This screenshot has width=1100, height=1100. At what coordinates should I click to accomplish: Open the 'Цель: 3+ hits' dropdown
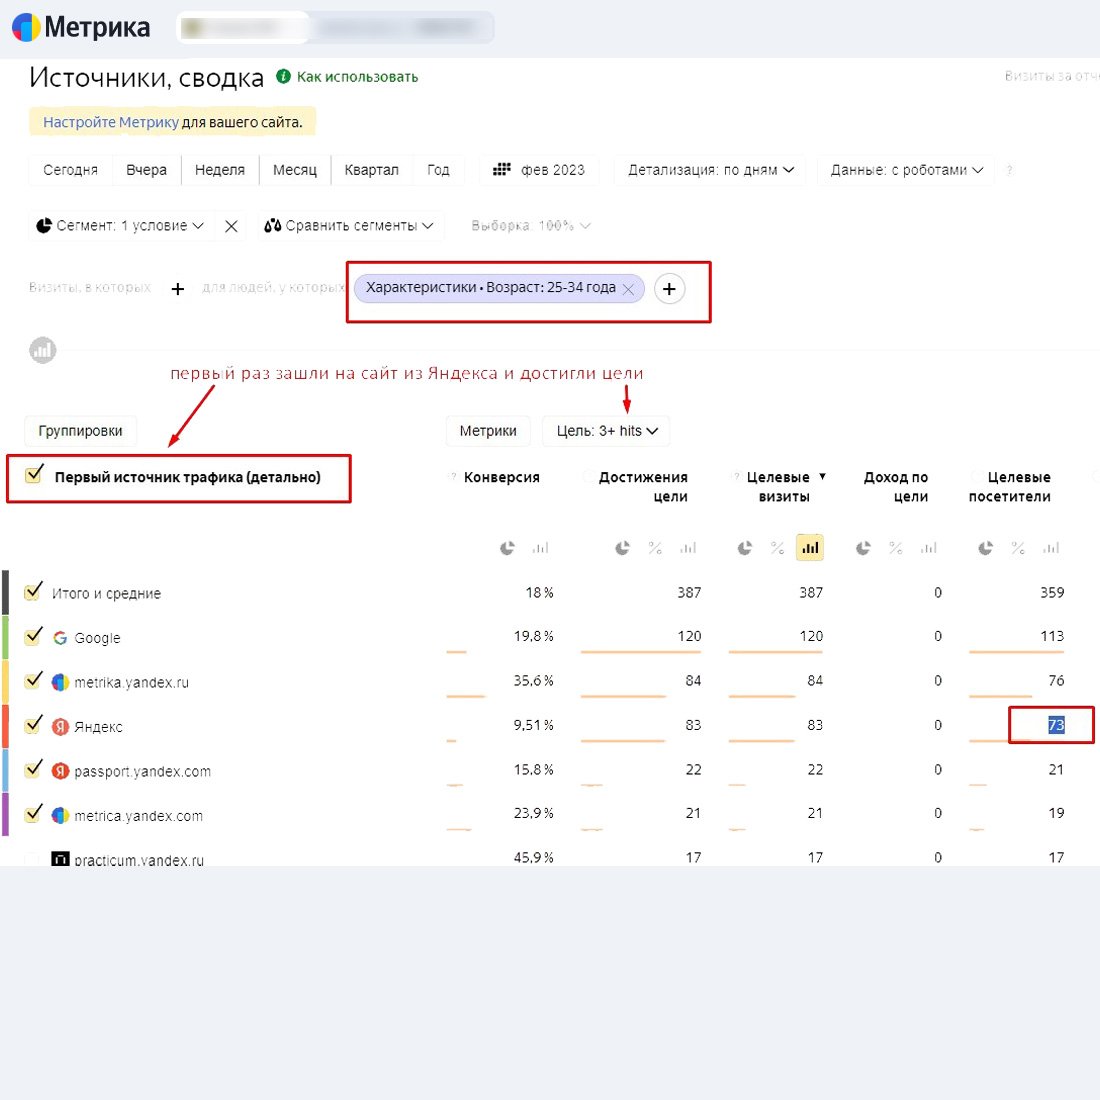pyautogui.click(x=606, y=431)
